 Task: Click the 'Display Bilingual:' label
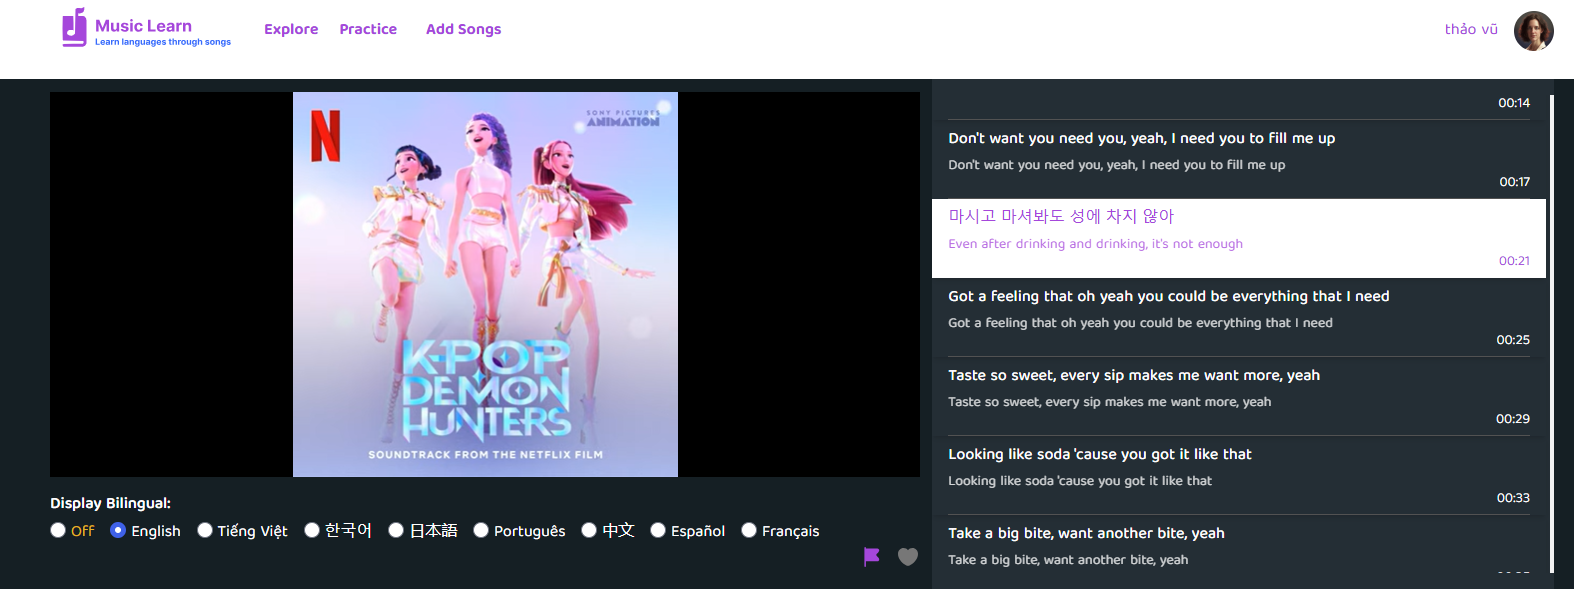(x=111, y=503)
